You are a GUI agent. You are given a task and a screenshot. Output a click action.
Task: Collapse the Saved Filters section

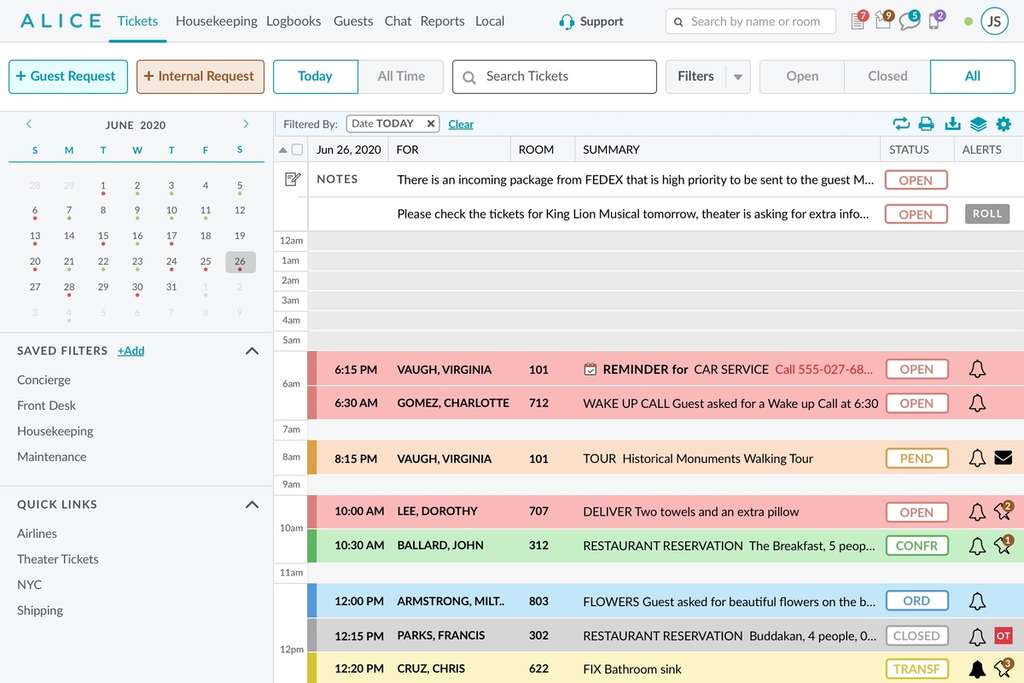(252, 351)
